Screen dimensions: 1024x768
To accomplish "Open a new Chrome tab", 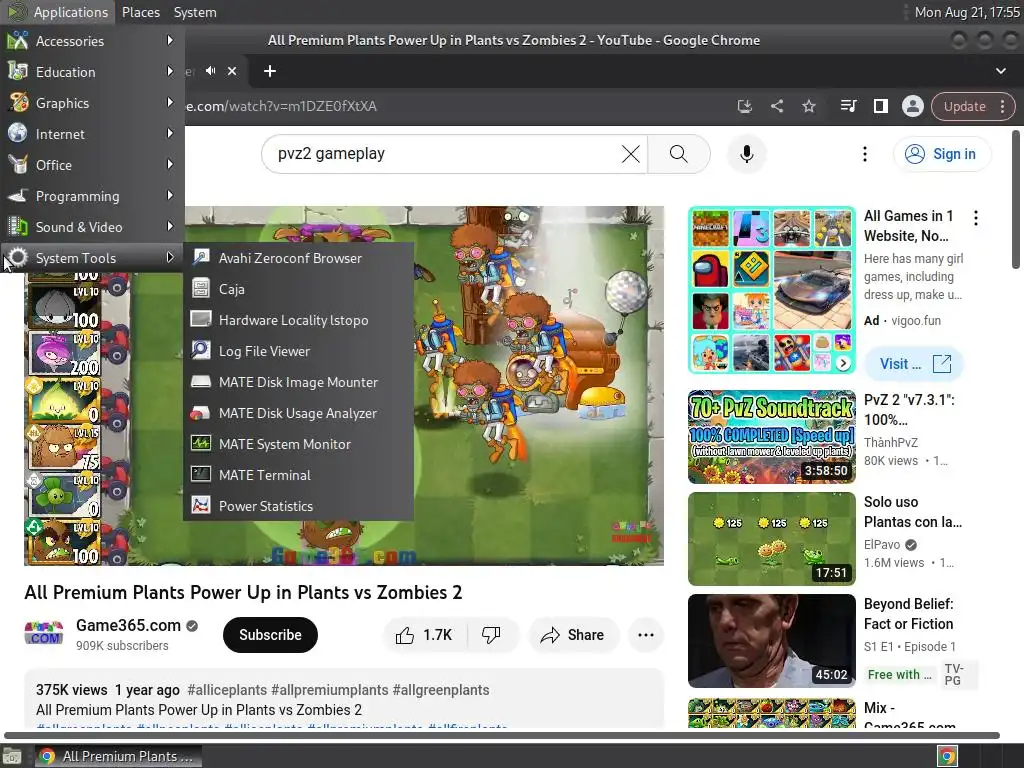I will click(270, 71).
